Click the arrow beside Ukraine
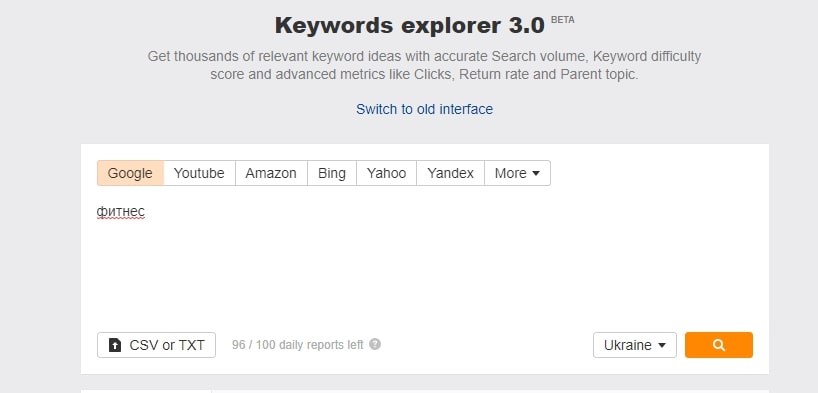 [662, 346]
